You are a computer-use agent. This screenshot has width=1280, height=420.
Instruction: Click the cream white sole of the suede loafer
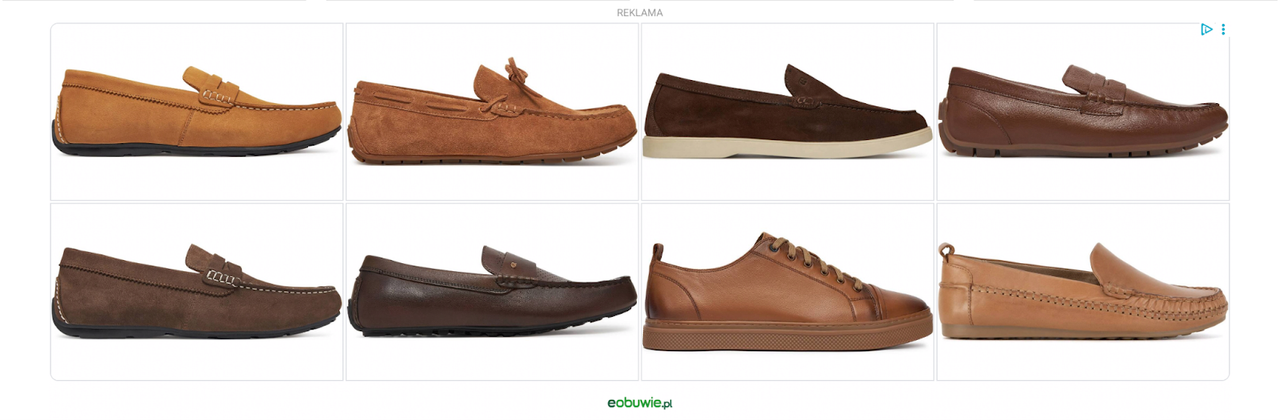tap(787, 146)
